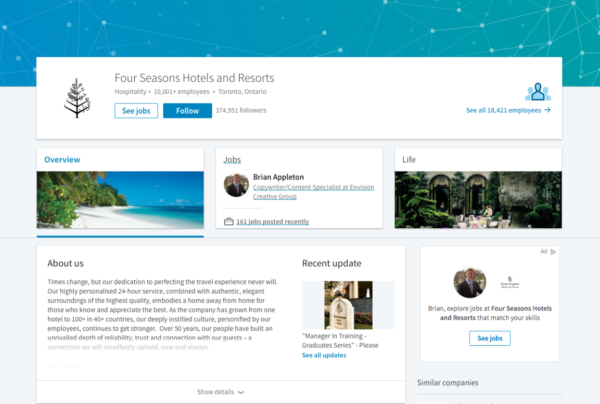The height and width of the screenshot is (404, 600).
Task: Click the Show details label
Action: pyautogui.click(x=215, y=392)
